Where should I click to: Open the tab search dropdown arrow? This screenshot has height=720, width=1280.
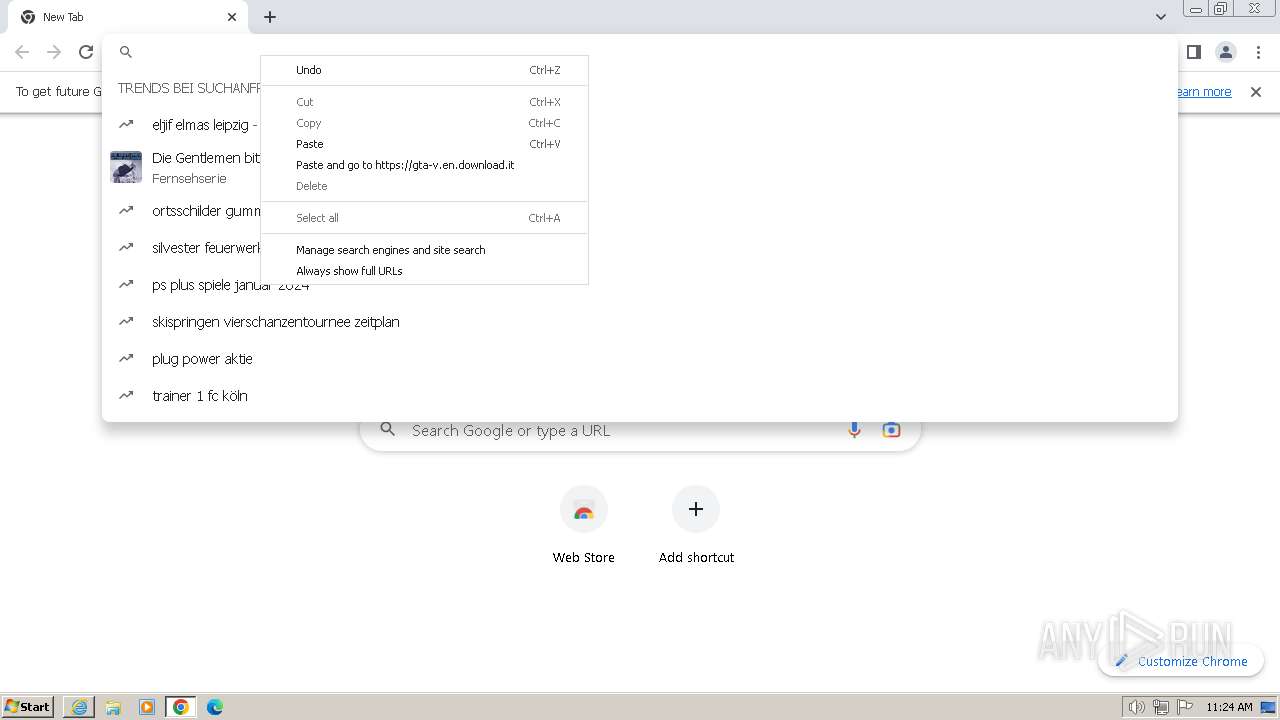[1160, 17]
